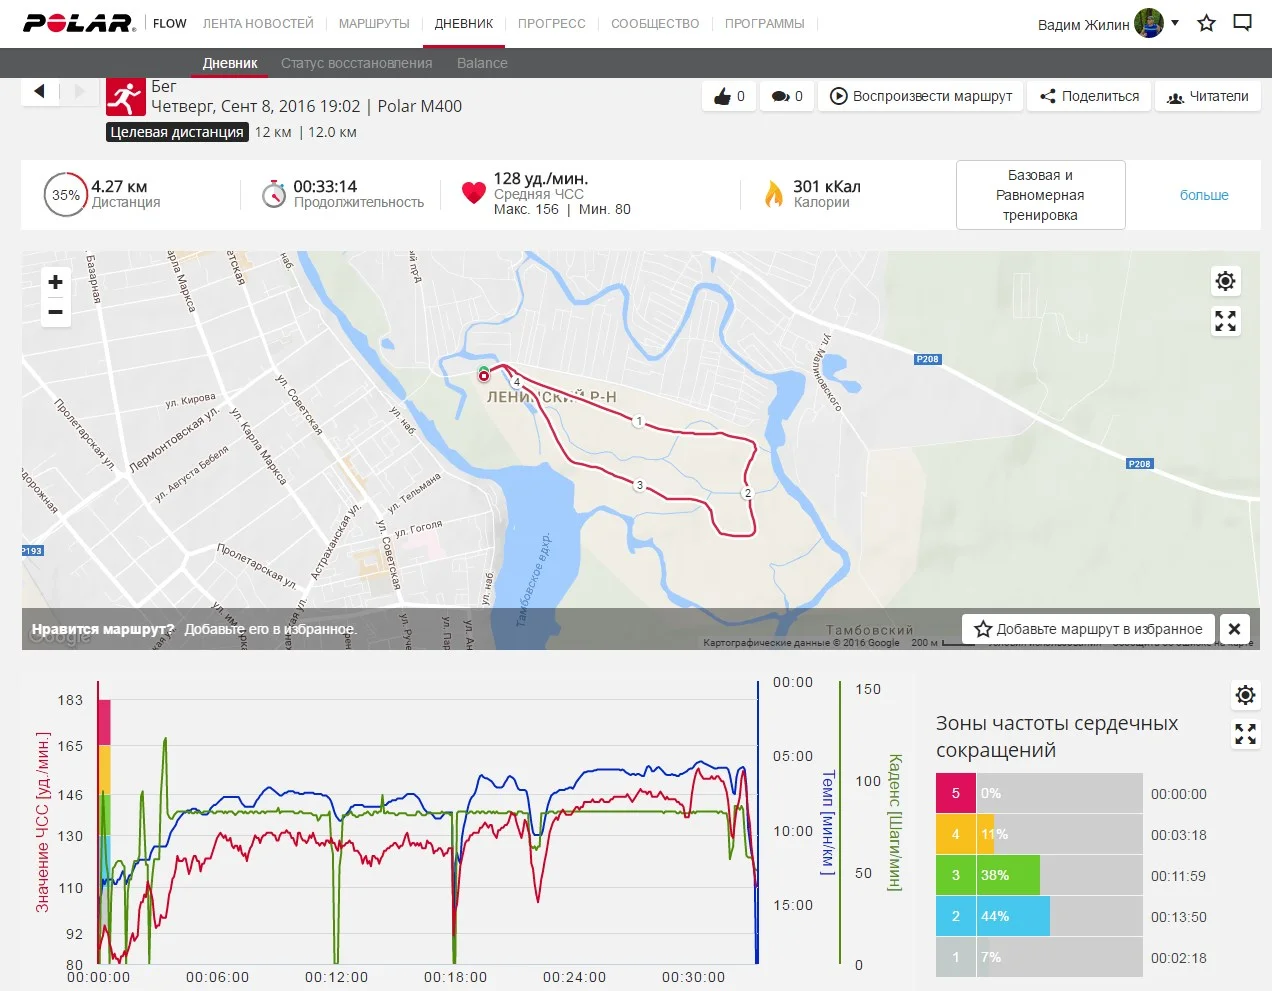1272x991 pixels.
Task: Click Воспроизвести маршрут button
Action: click(921, 97)
